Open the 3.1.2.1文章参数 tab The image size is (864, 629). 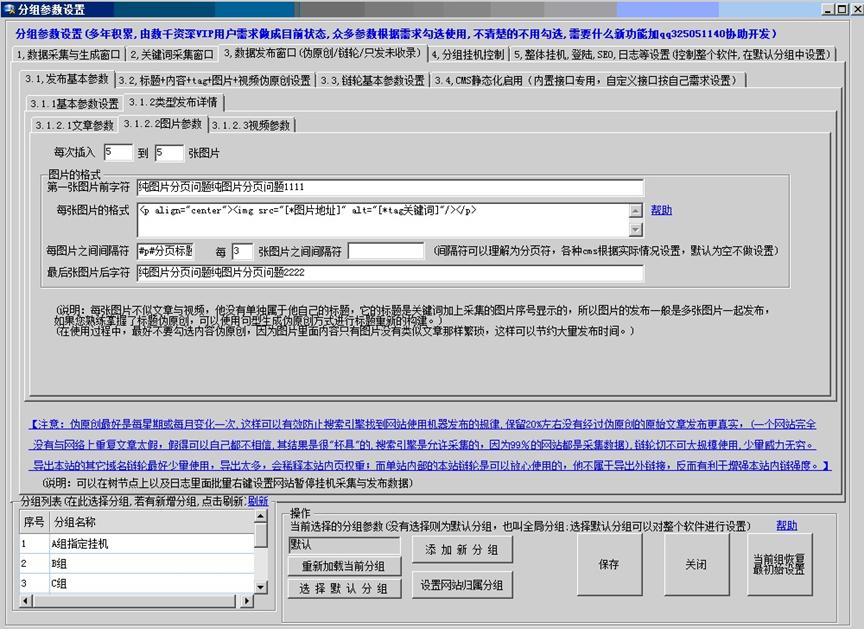(74, 125)
